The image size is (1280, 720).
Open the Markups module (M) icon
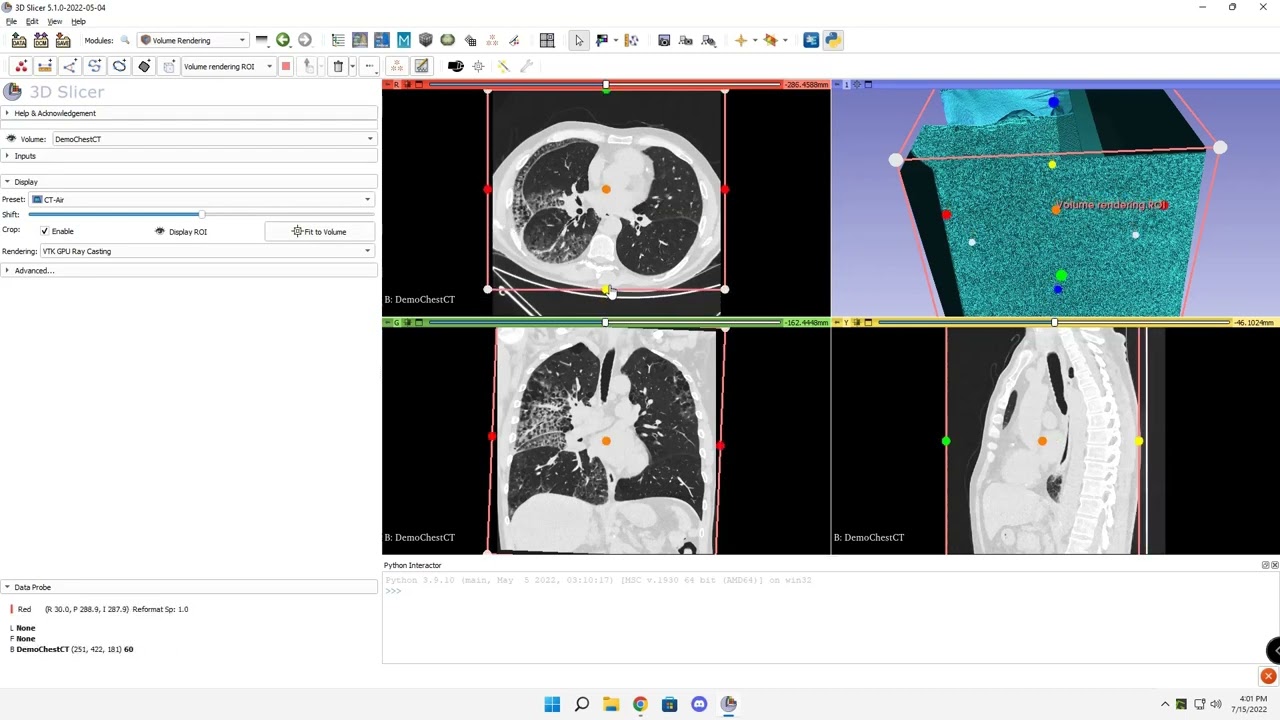pyautogui.click(x=404, y=40)
